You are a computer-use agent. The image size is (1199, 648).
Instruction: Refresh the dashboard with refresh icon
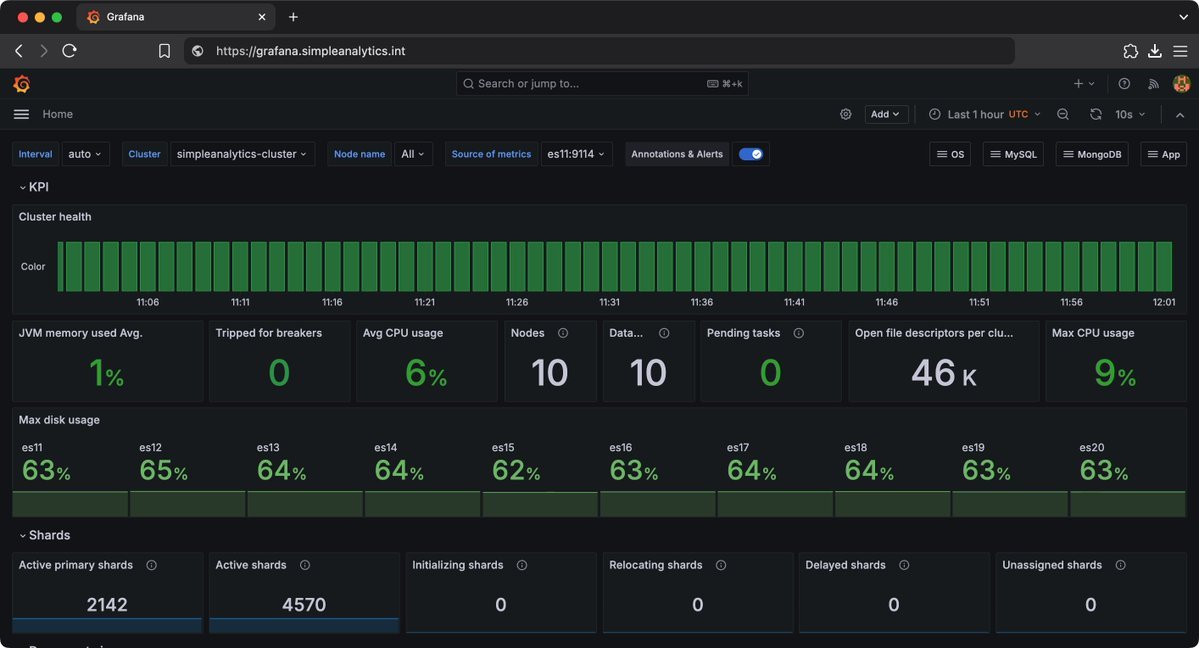coord(1094,114)
